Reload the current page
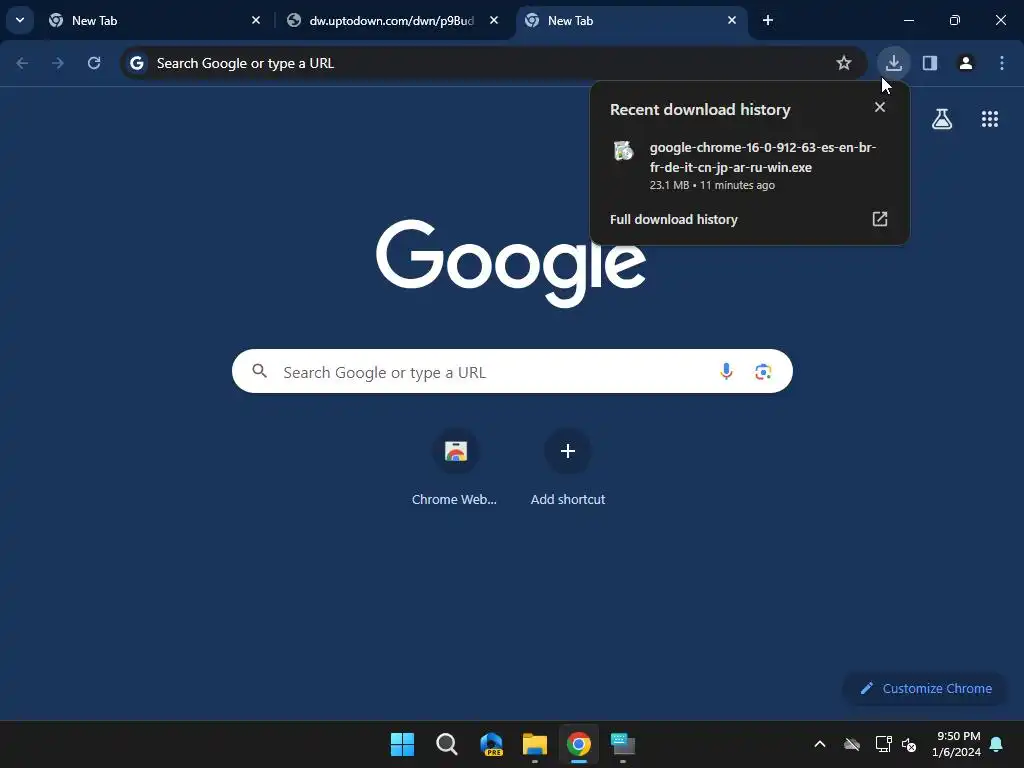This screenshot has height=768, width=1024. [x=94, y=63]
